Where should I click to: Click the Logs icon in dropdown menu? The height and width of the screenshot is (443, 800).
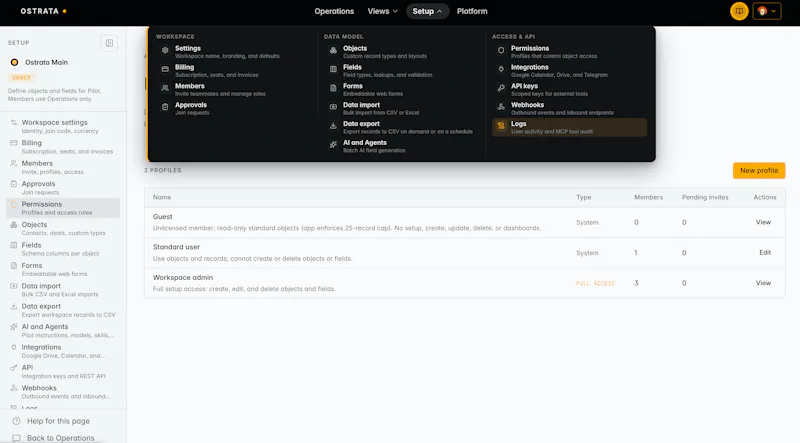(x=501, y=126)
